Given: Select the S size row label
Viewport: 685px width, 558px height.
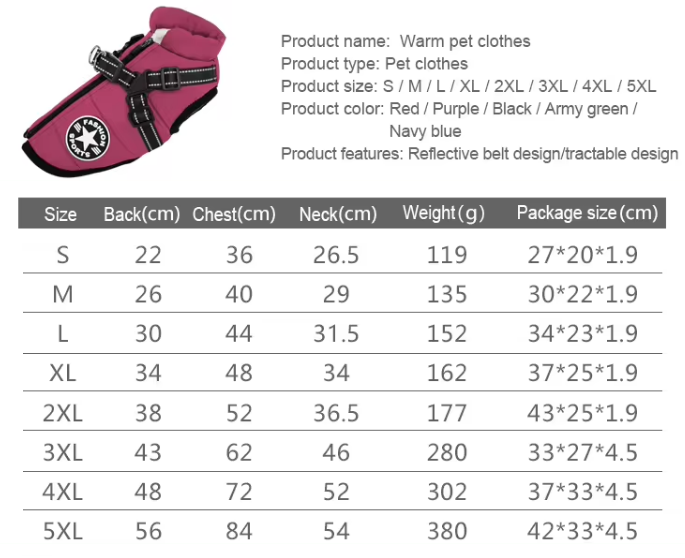Looking at the screenshot, I should tap(63, 255).
